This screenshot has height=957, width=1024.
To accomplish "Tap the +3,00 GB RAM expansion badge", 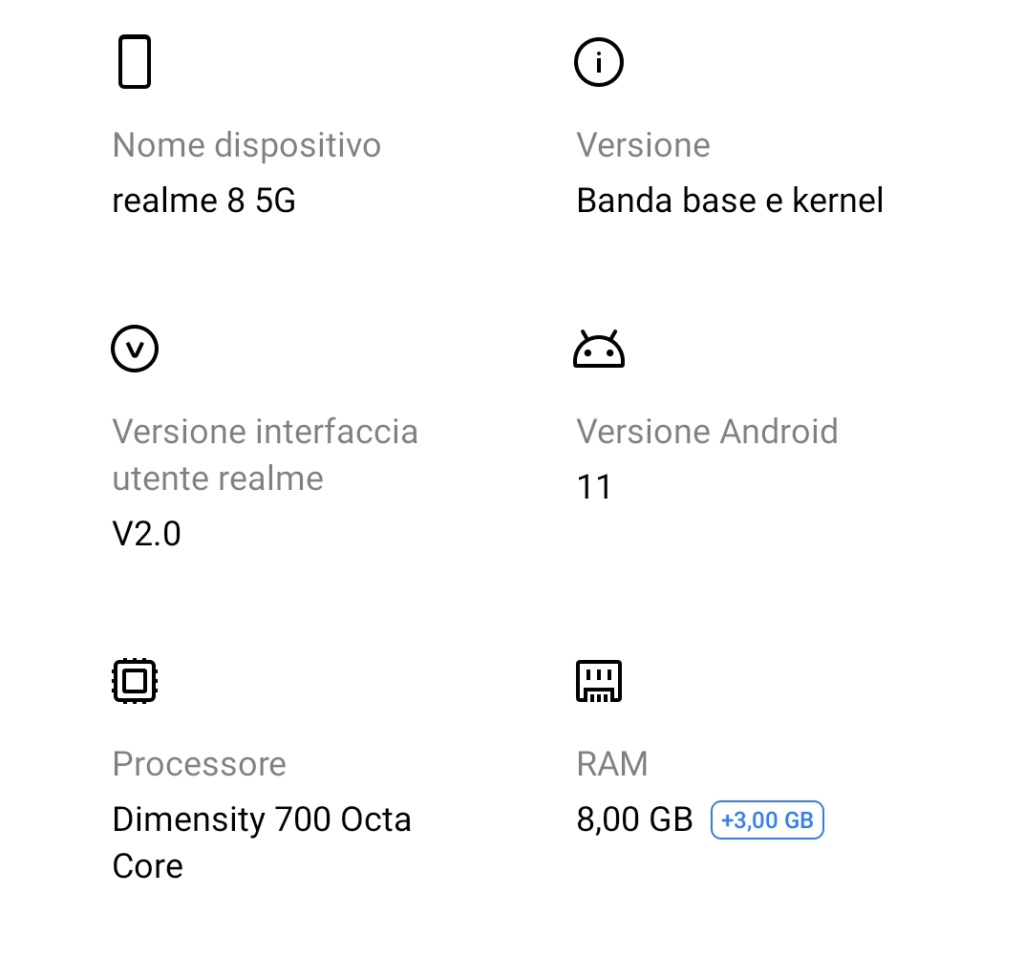I will 767,819.
